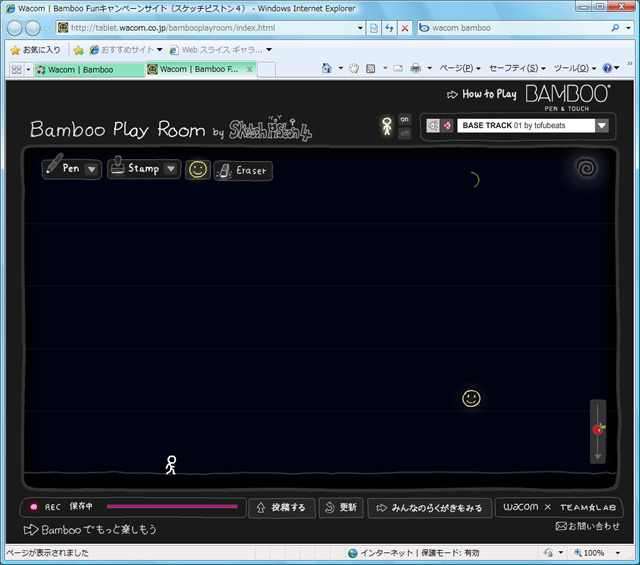
Task: Pick the smiley face stamp button
Action: pos(198,170)
